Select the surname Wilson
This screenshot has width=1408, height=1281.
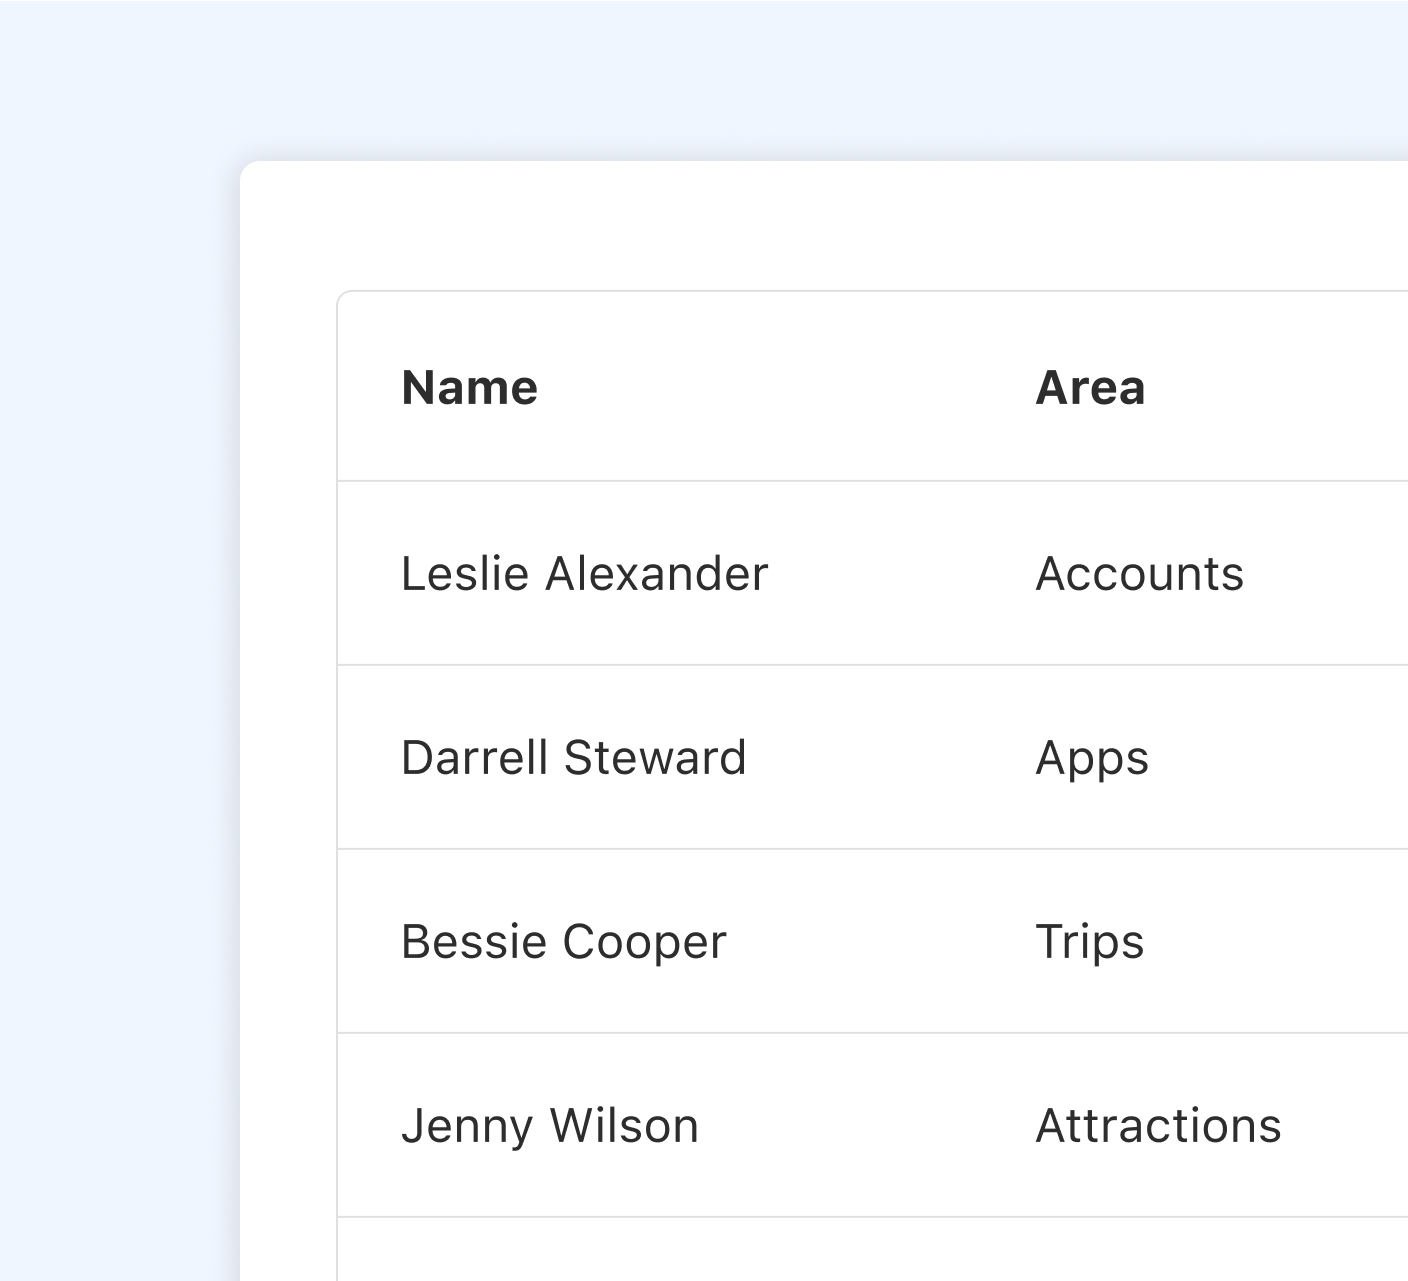tap(625, 1126)
